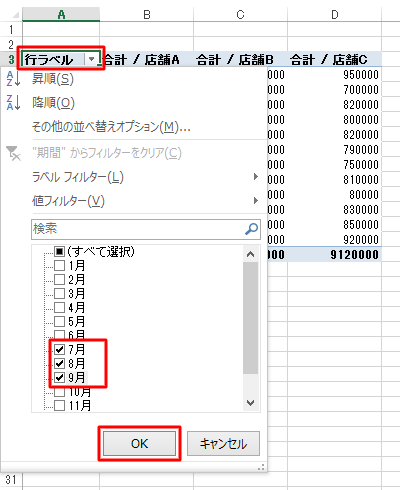Open その他の並べ替えオプション(M)...
The width and height of the screenshot is (400, 490).
coord(111,127)
